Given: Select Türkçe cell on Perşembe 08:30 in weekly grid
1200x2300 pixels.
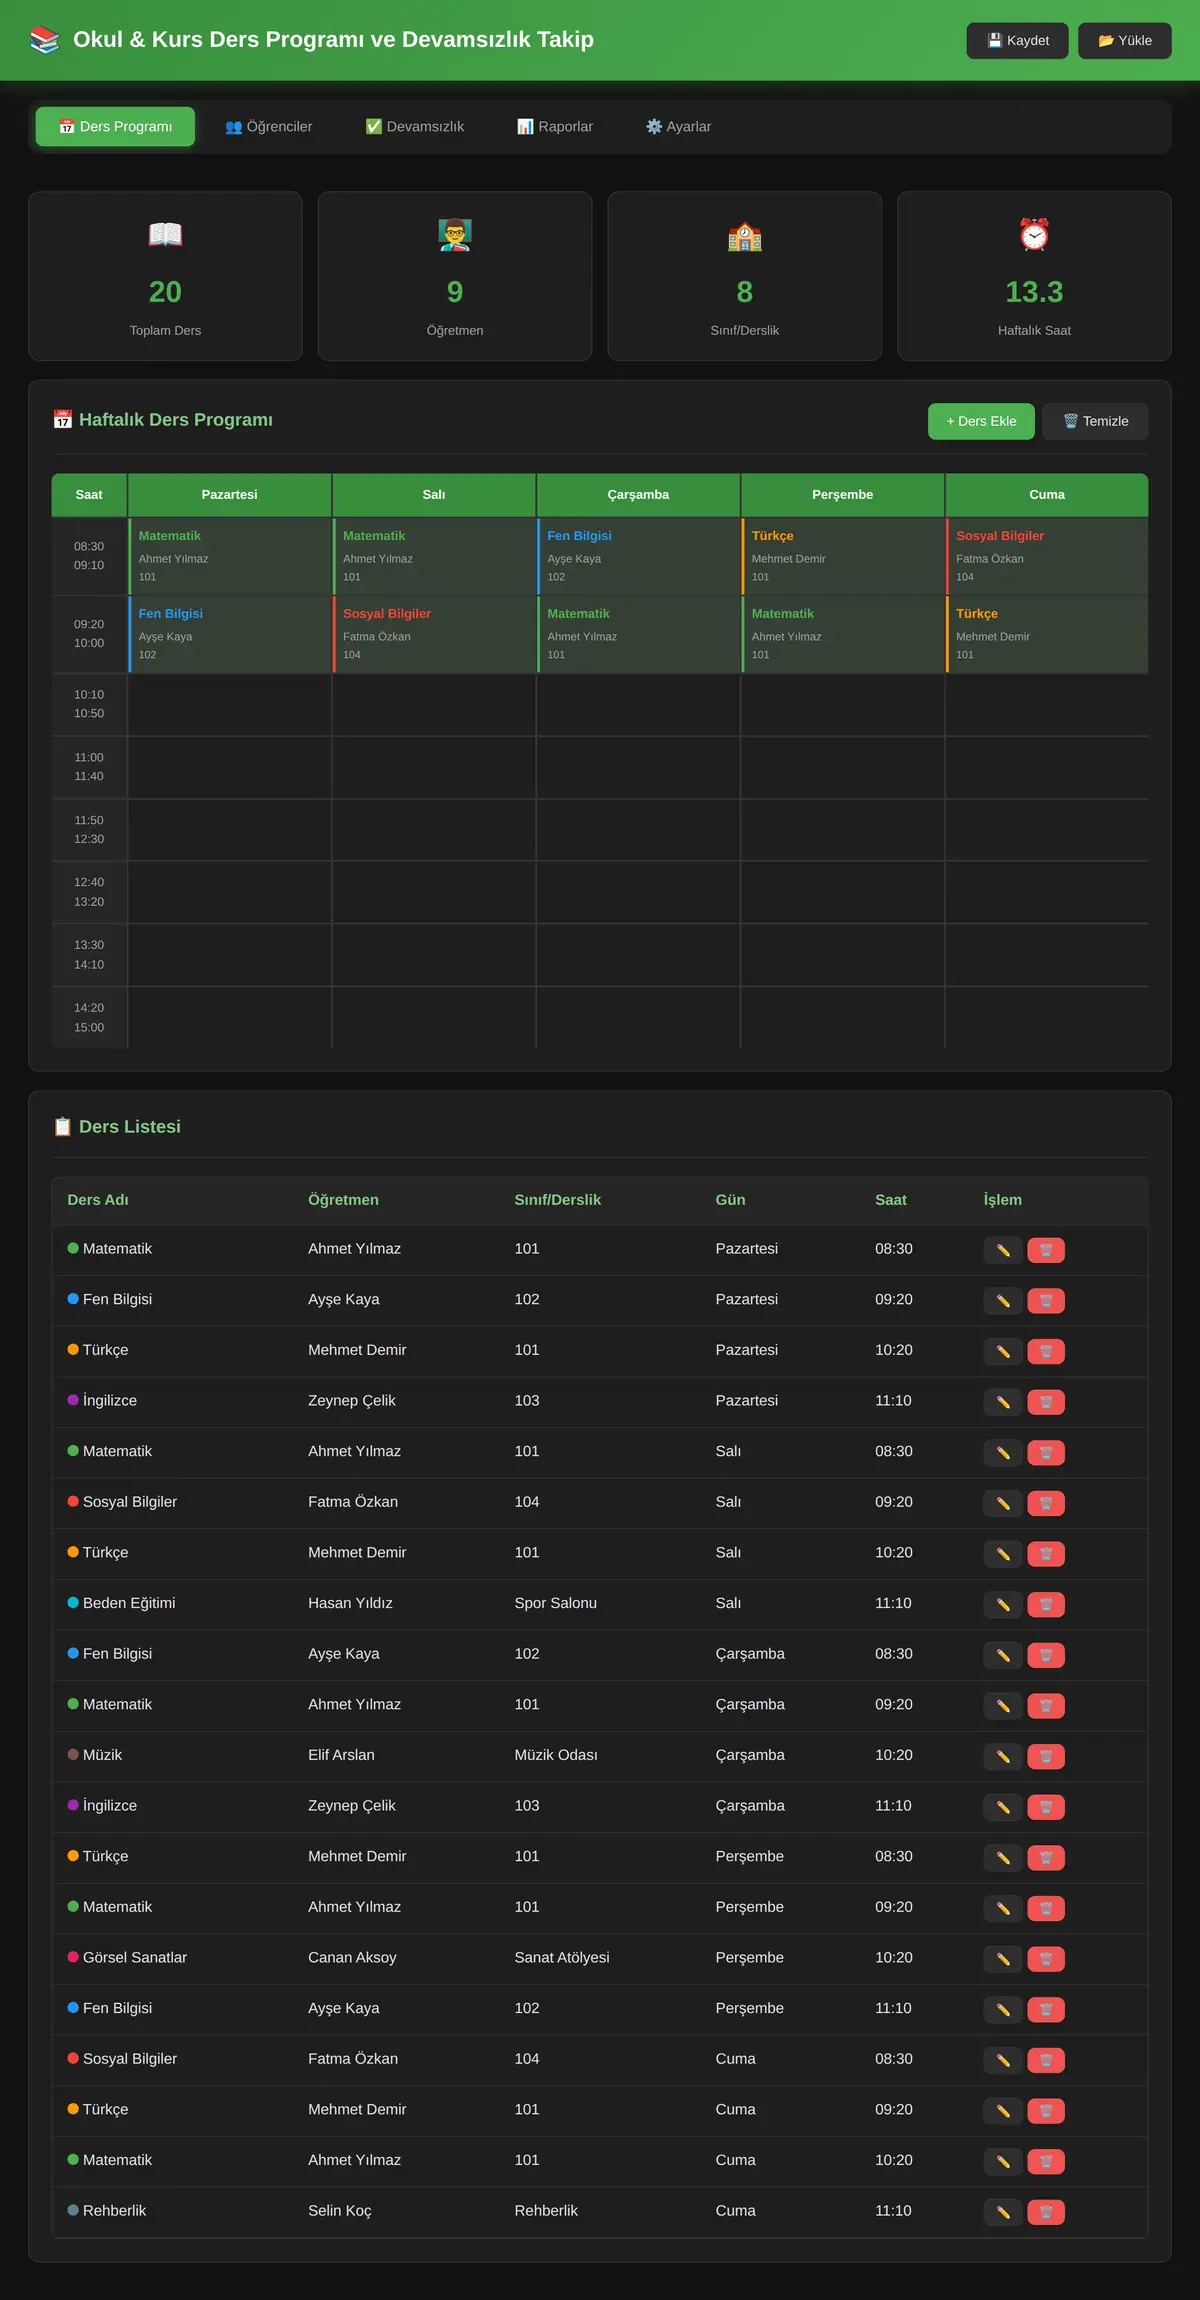Looking at the screenshot, I should tap(843, 556).
